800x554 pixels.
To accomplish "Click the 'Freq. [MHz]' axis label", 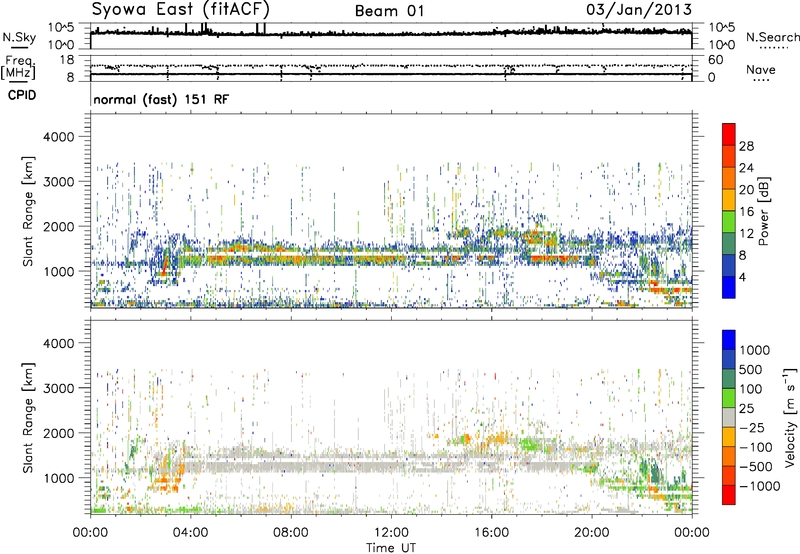I will coord(18,68).
